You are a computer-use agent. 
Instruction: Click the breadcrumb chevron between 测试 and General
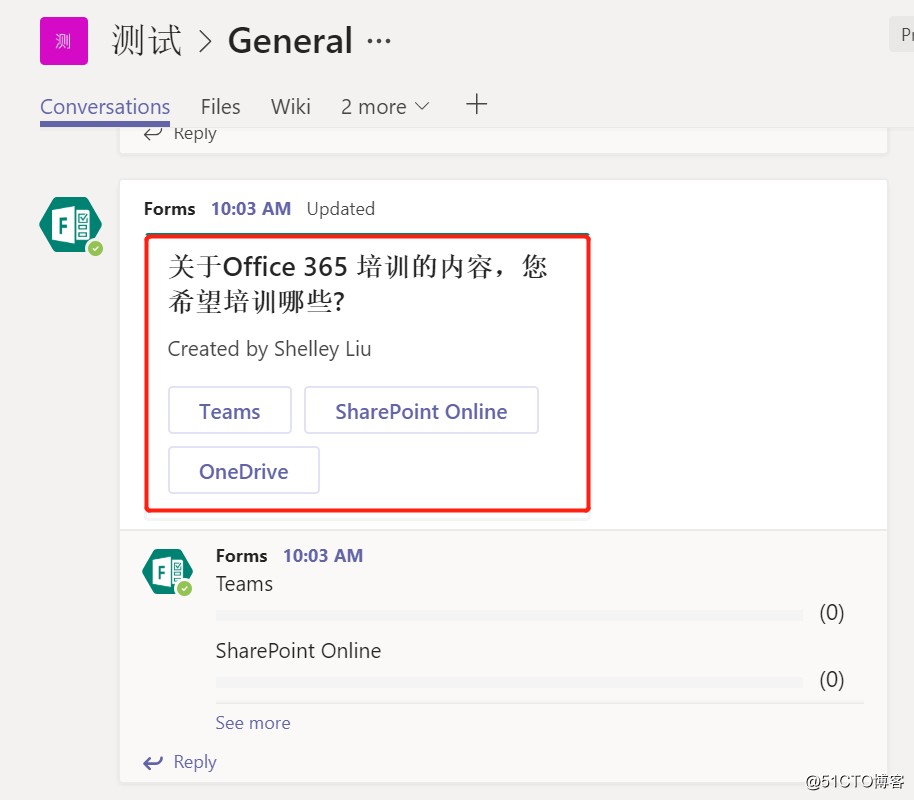click(x=205, y=42)
